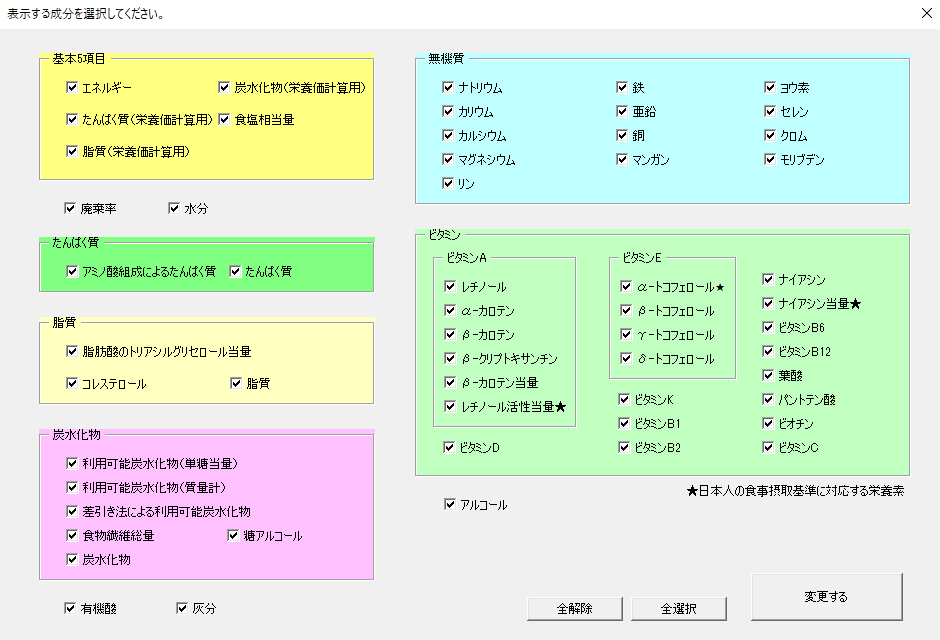
Task: Toggle the α-トコフェロール★ checkbox
Action: coord(626,287)
